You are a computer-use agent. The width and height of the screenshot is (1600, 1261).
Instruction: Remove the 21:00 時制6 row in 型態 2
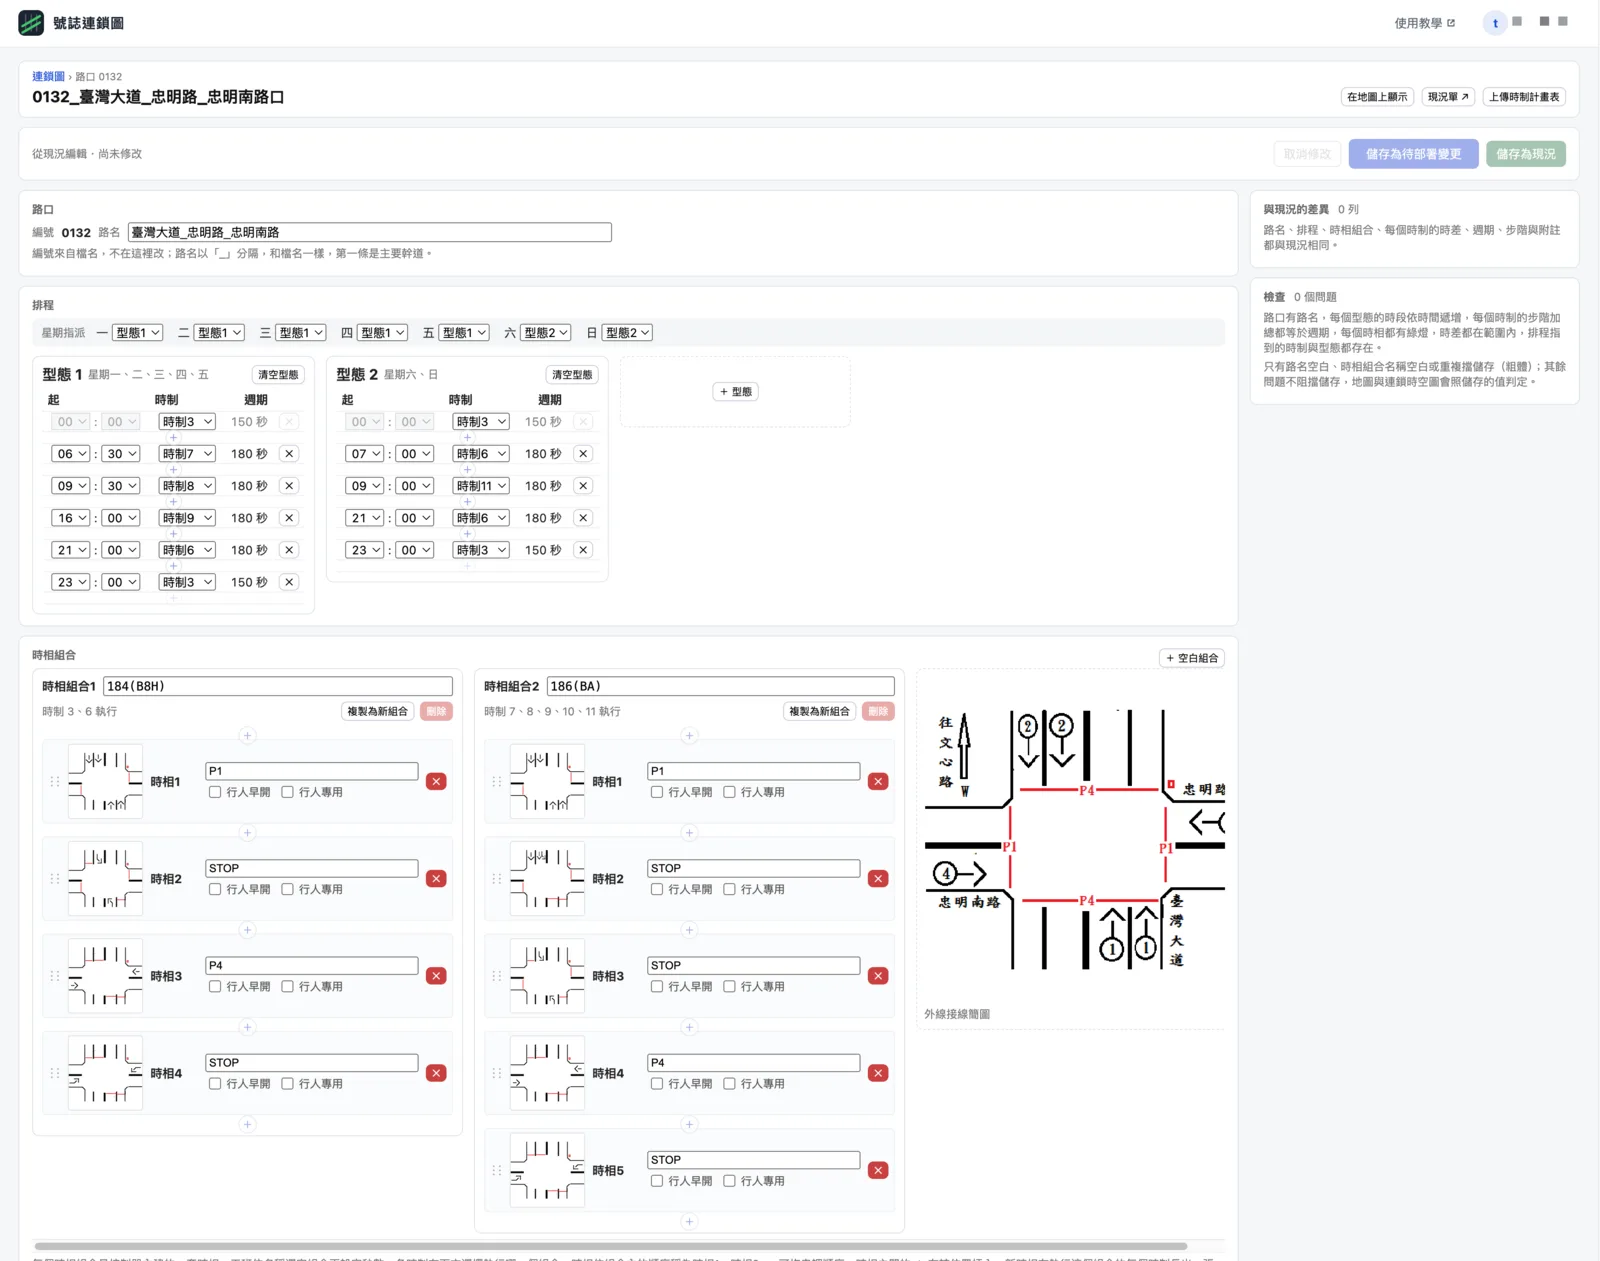(x=583, y=518)
